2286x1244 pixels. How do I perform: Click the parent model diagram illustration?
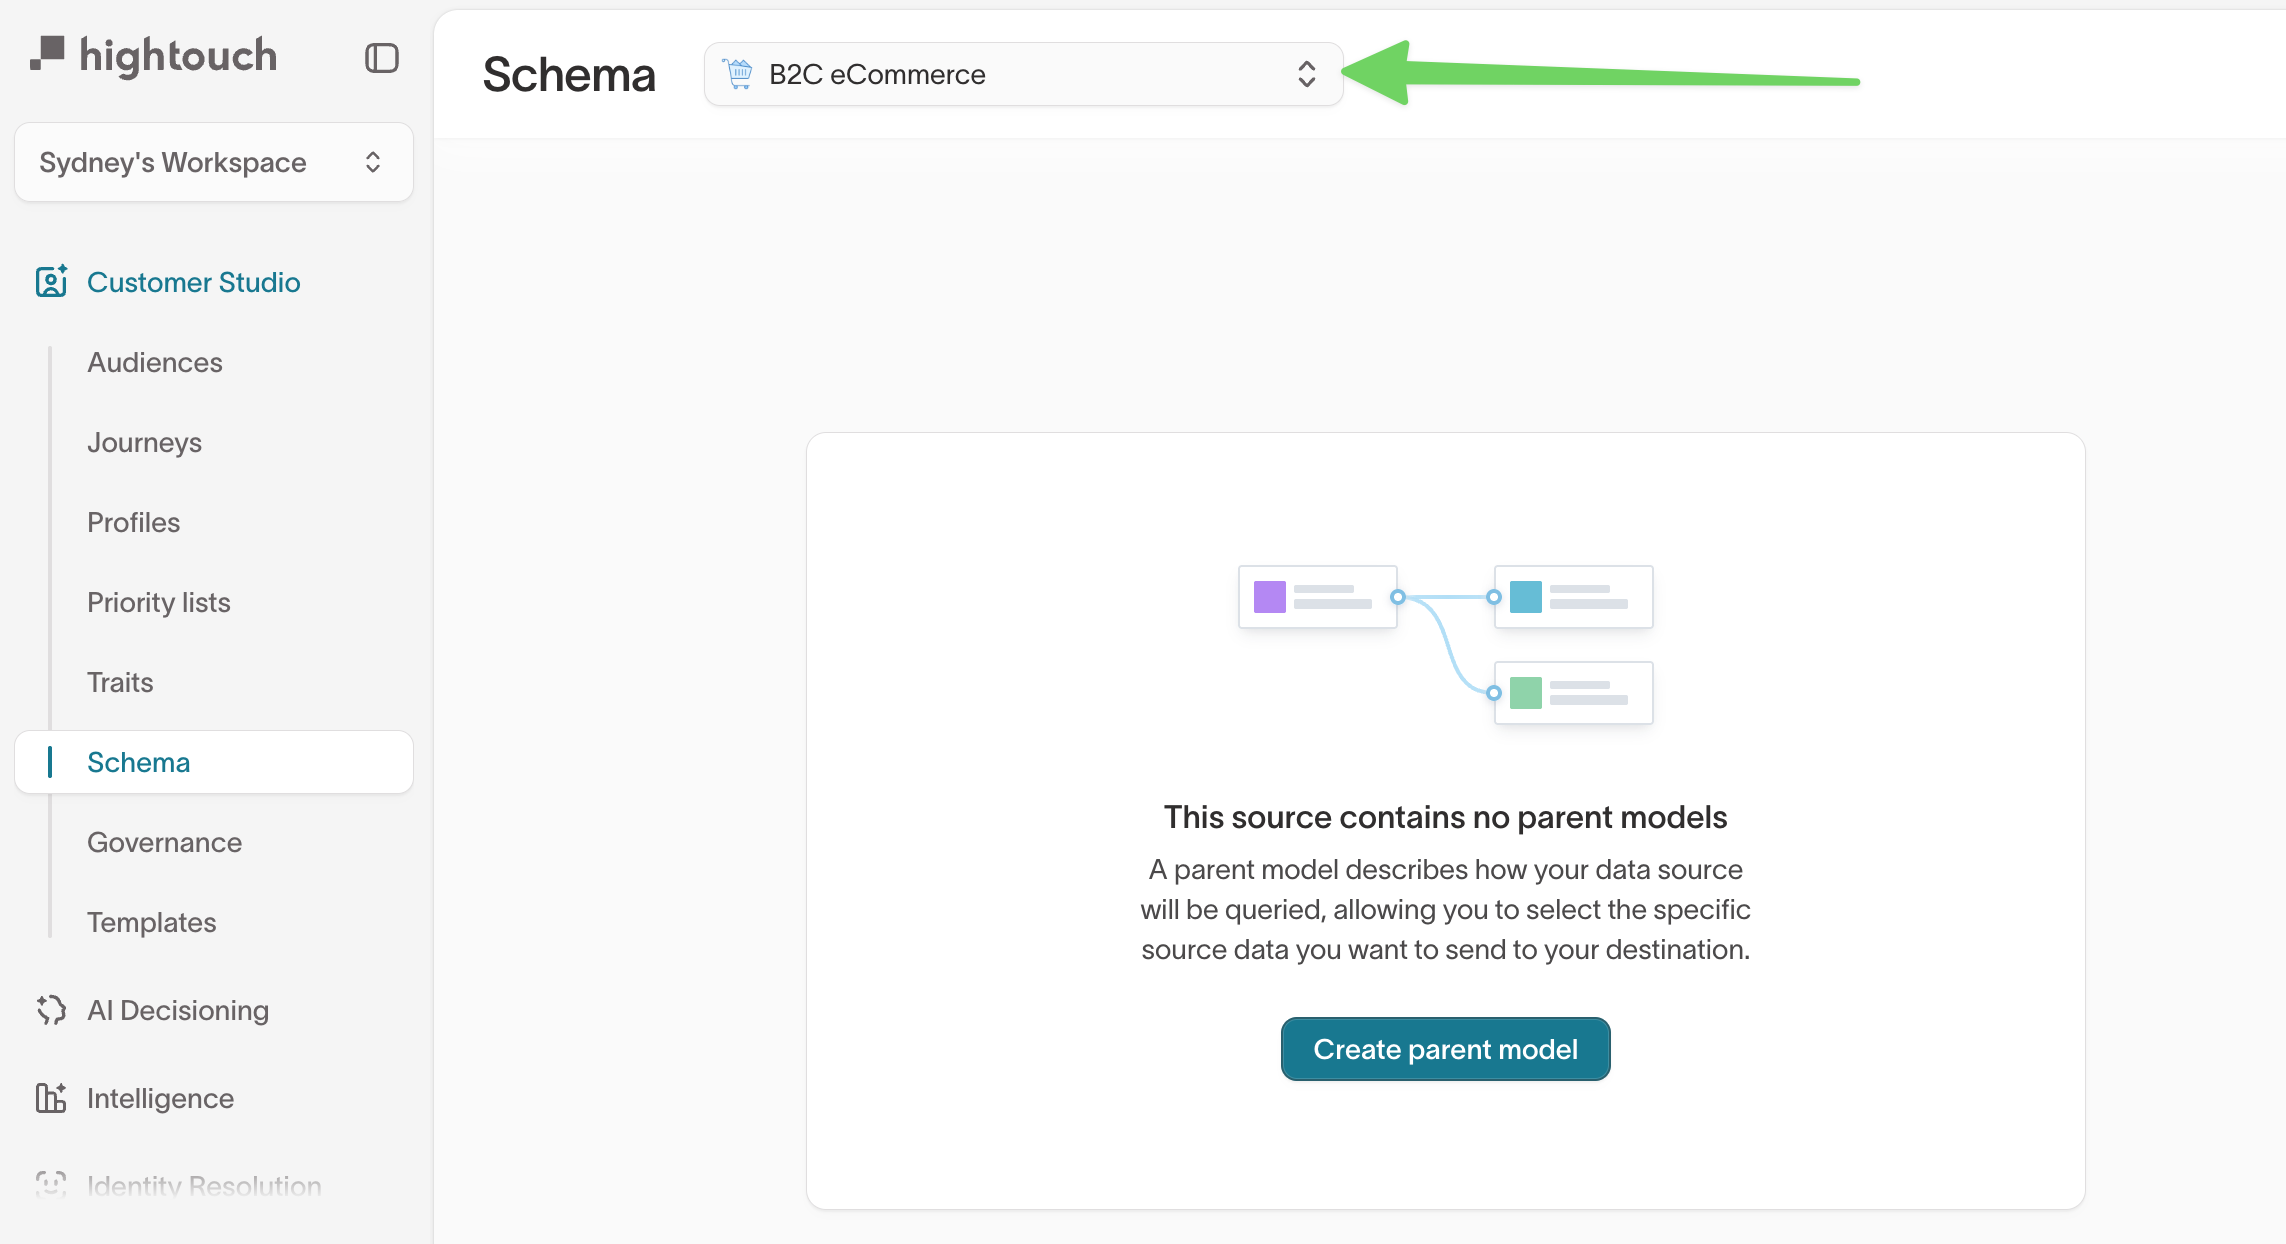1445,645
